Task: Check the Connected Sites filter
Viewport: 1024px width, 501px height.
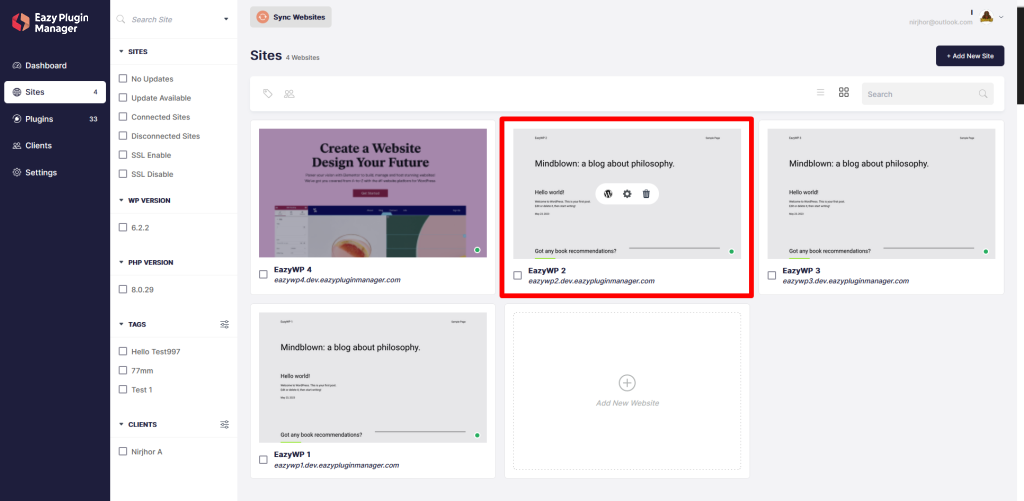Action: (123, 117)
